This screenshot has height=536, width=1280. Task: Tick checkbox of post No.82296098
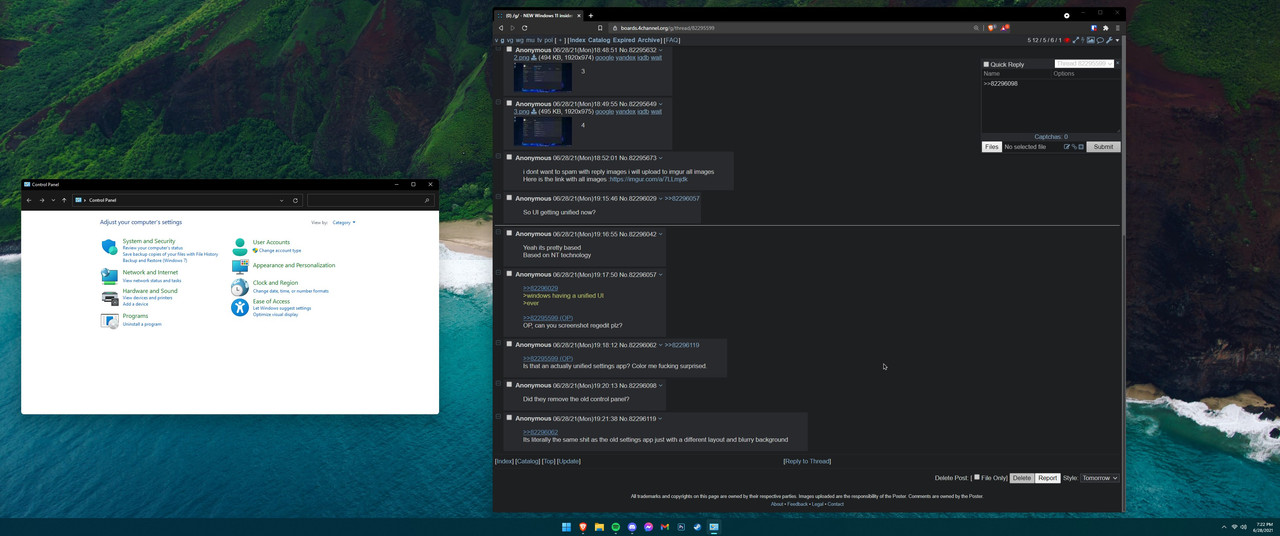509,385
